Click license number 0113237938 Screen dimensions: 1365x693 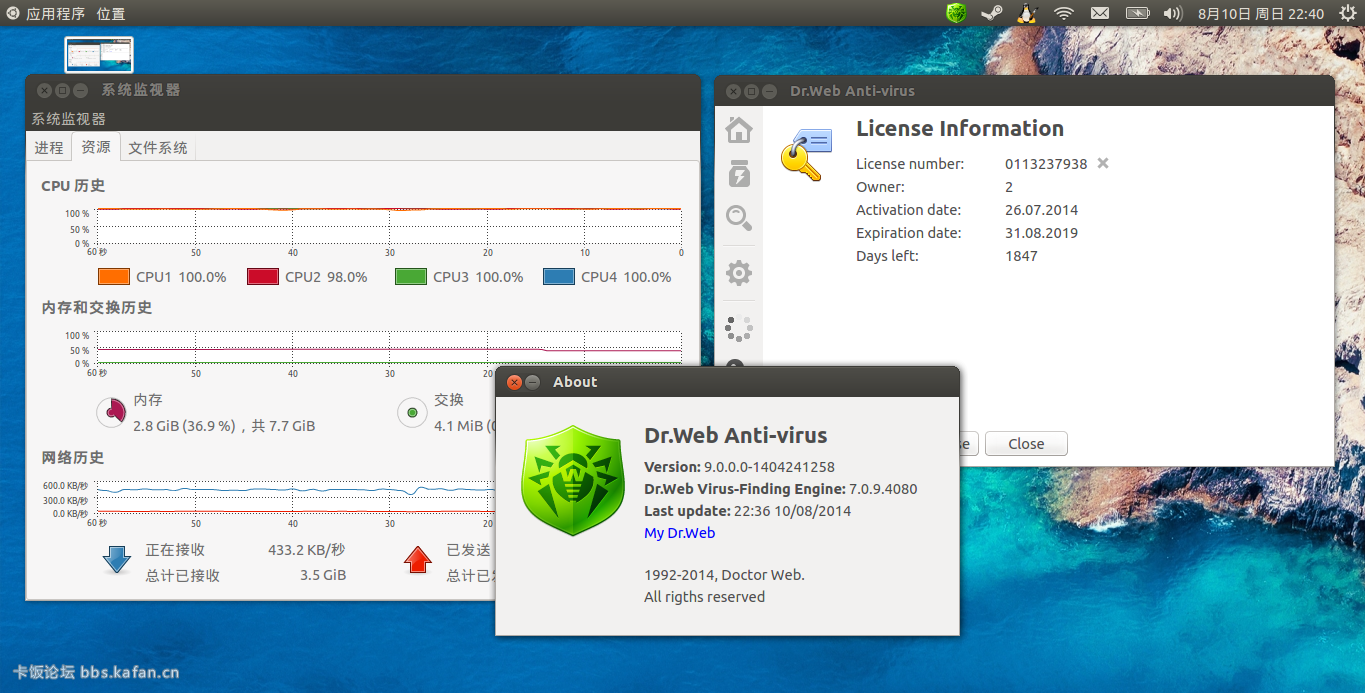(1046, 164)
